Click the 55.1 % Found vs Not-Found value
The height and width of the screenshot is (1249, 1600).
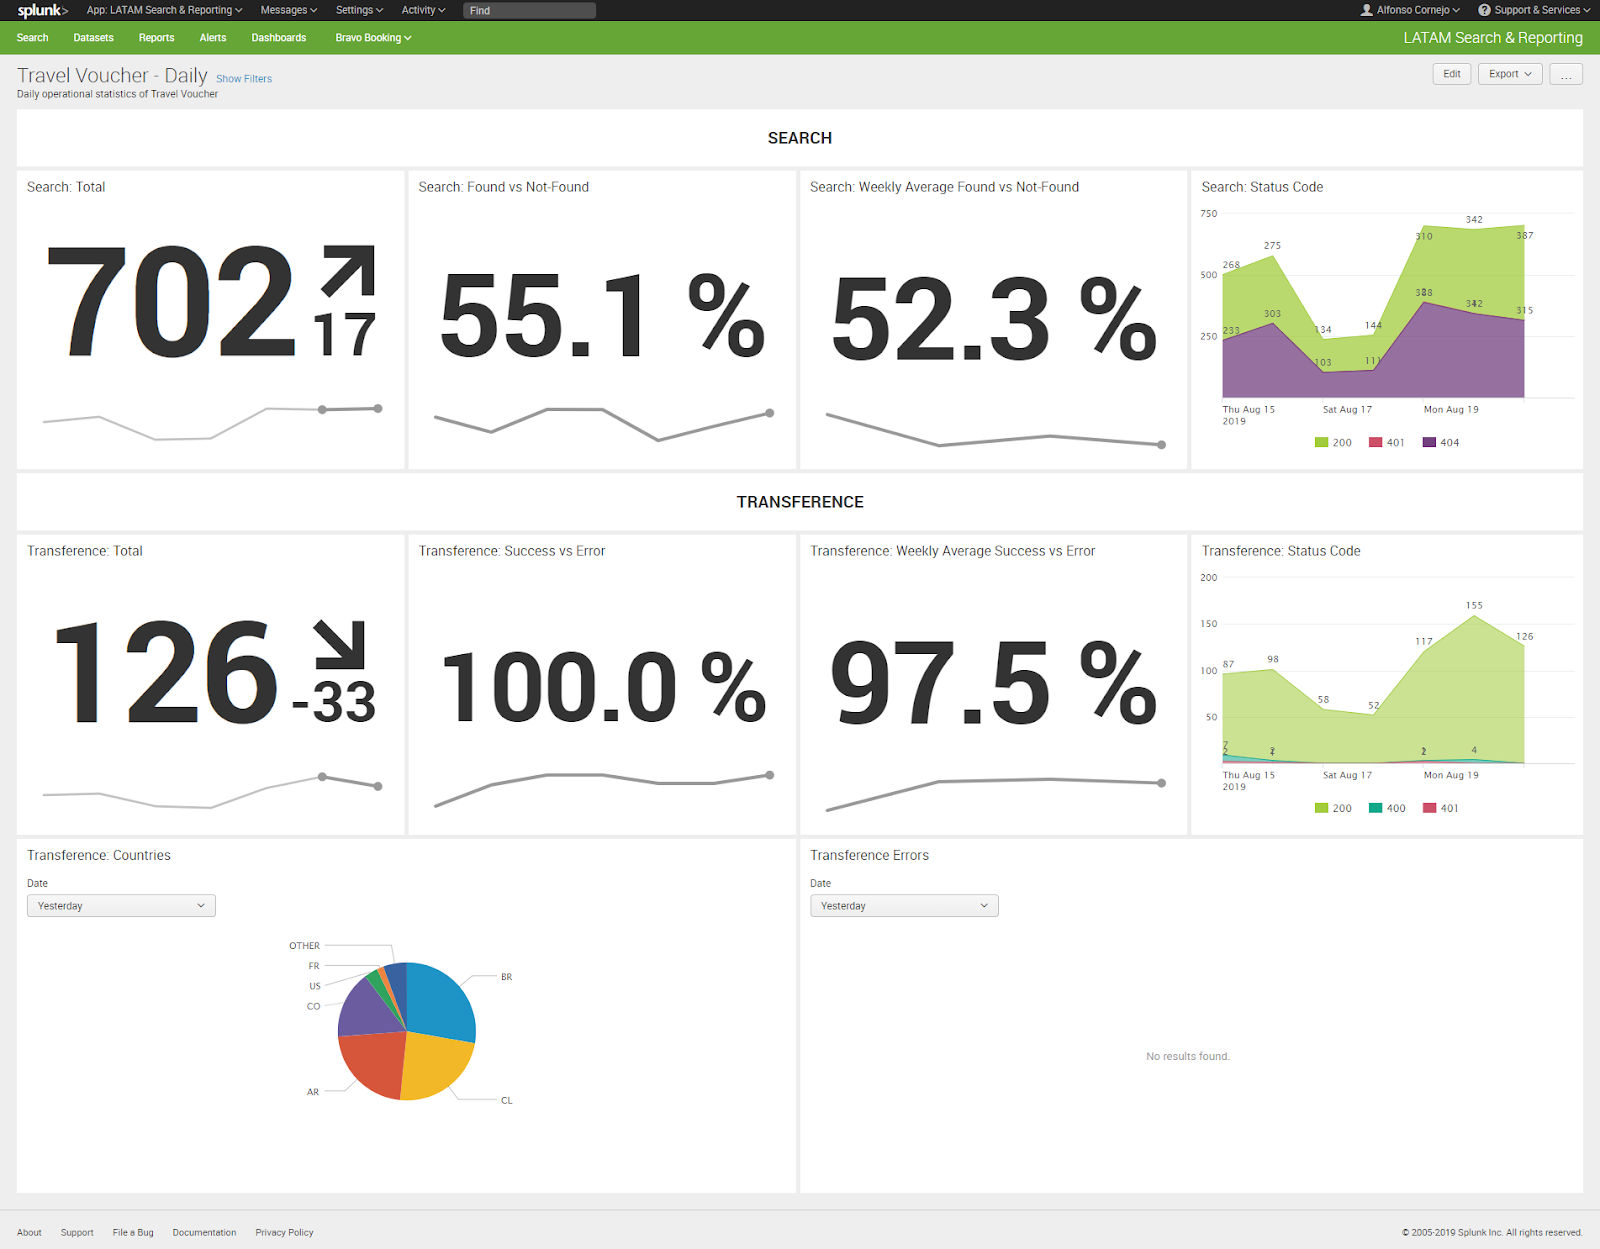tap(602, 316)
